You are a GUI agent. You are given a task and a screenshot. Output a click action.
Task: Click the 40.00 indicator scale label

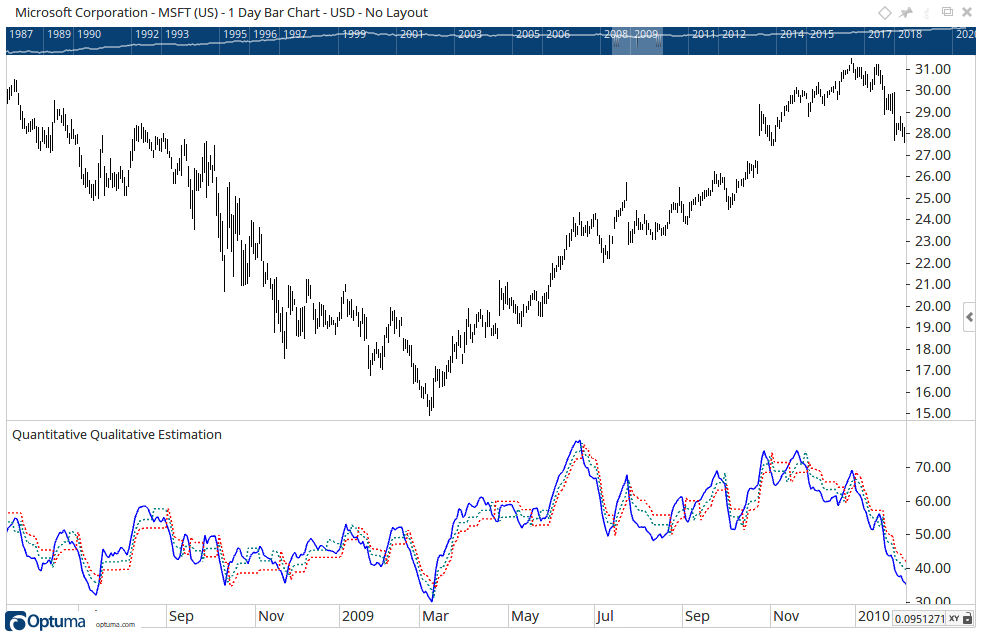tap(933, 569)
